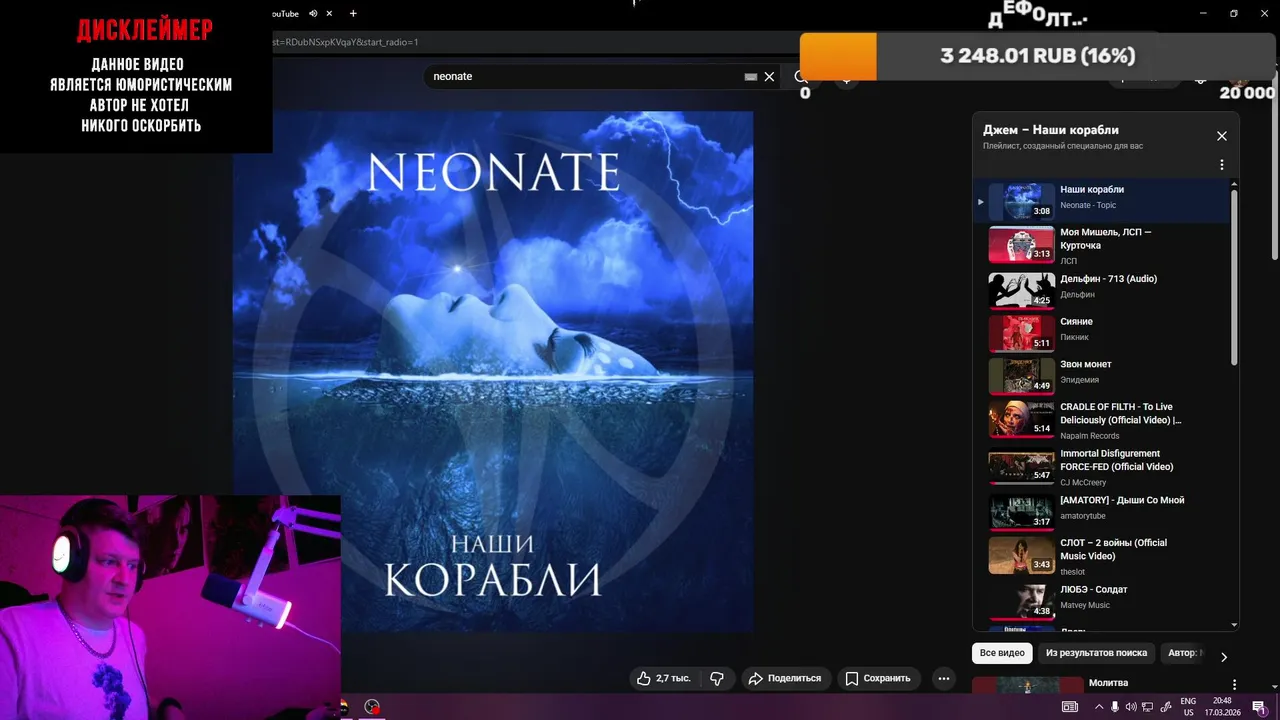Open the ЛСП channel name

[1068, 261]
